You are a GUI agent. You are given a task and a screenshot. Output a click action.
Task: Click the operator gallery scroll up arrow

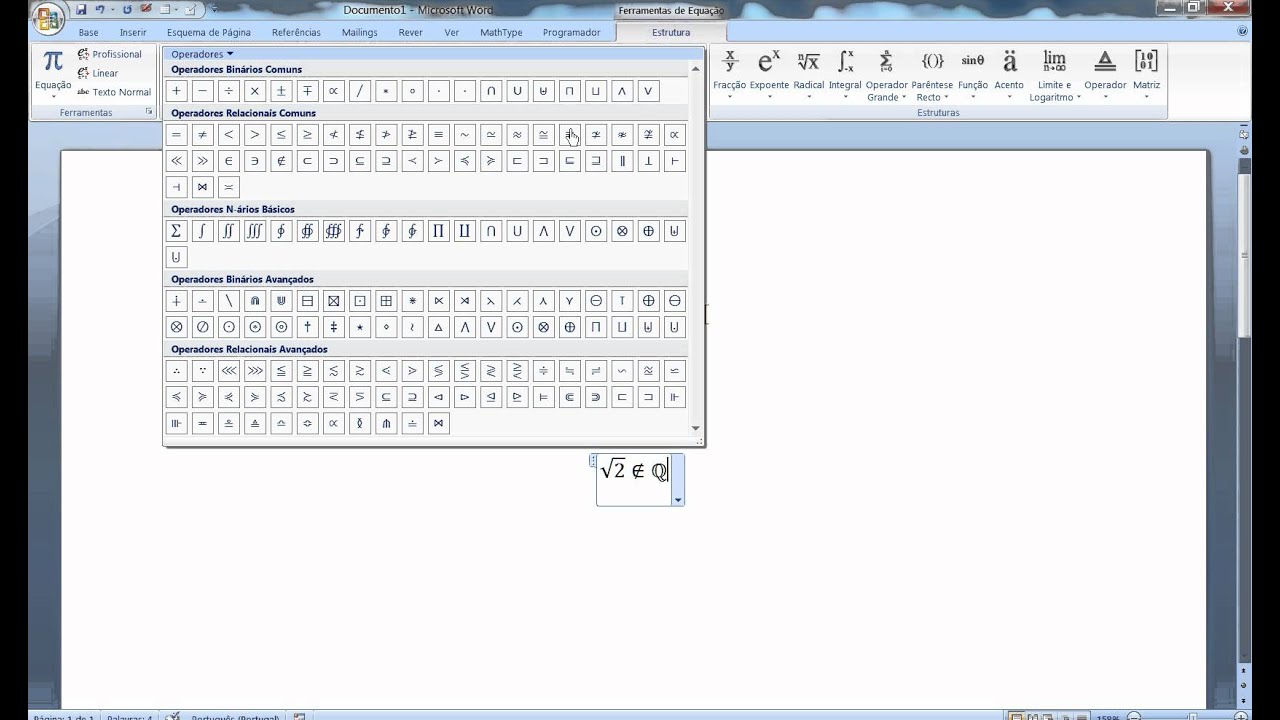coord(696,70)
